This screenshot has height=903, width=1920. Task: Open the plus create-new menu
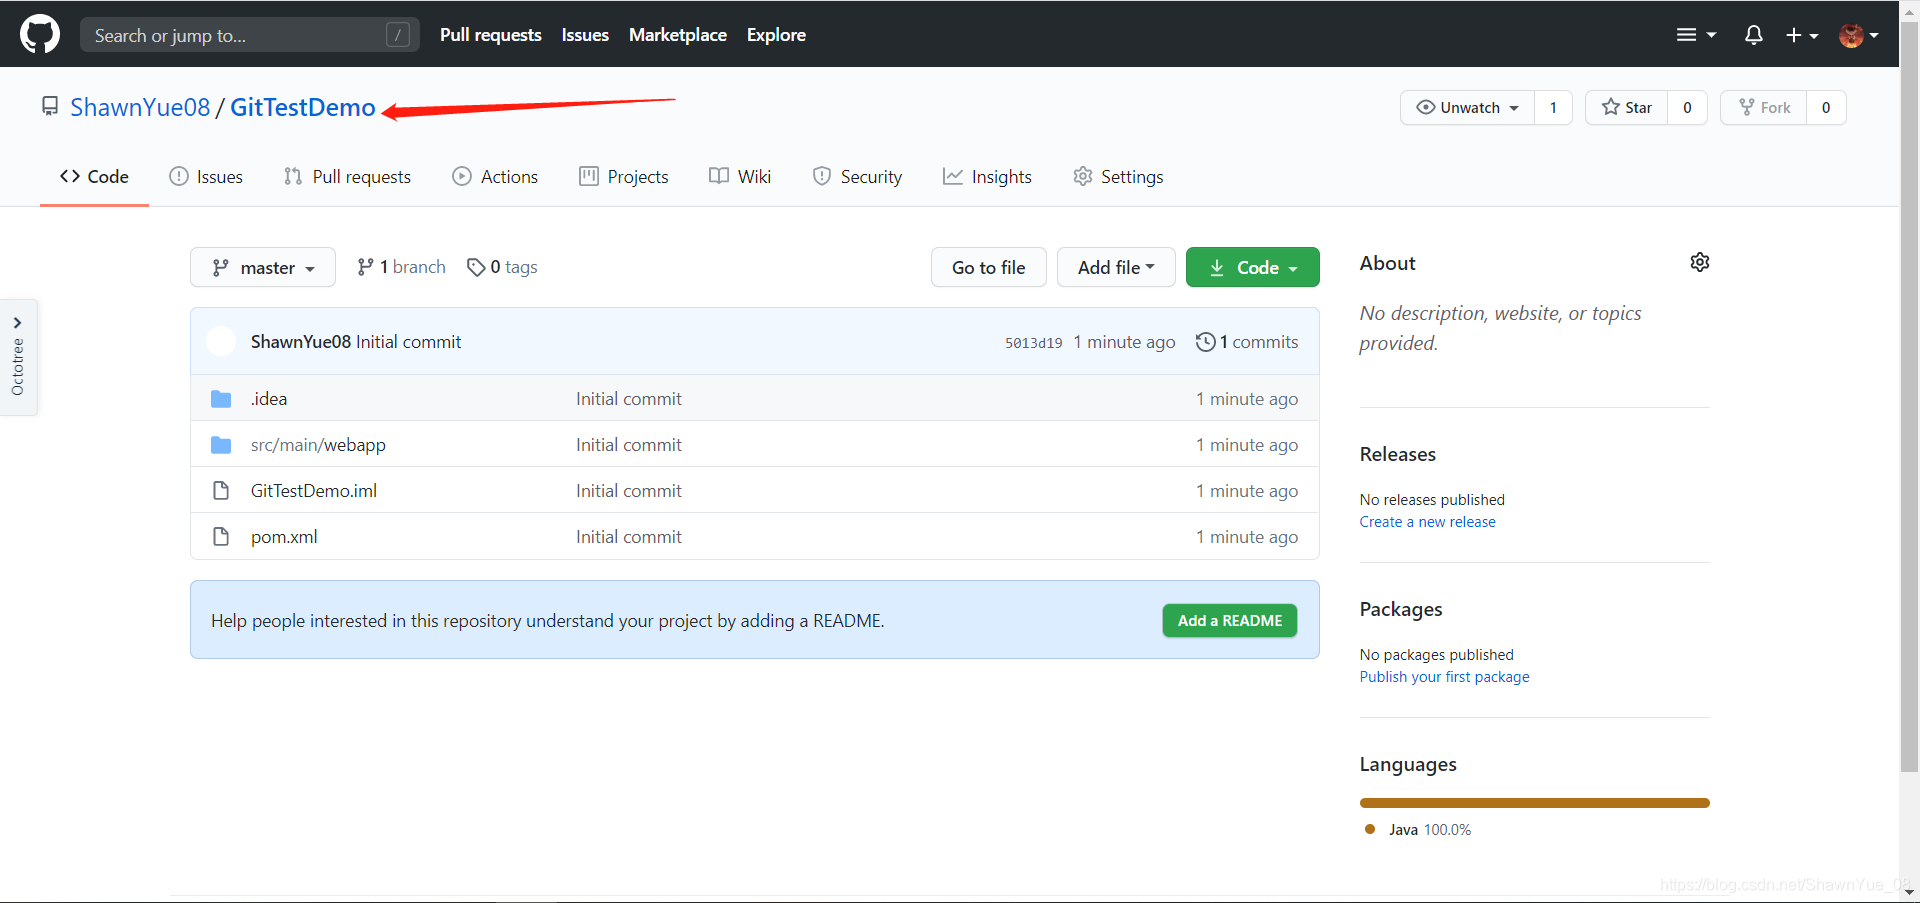click(x=1802, y=35)
